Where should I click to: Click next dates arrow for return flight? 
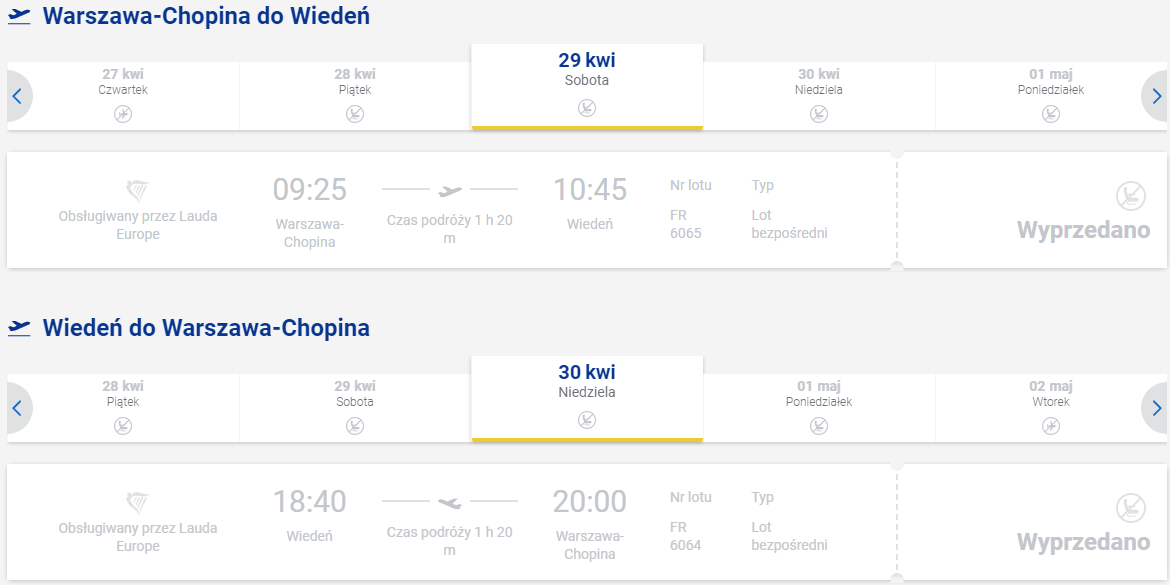click(x=1156, y=408)
